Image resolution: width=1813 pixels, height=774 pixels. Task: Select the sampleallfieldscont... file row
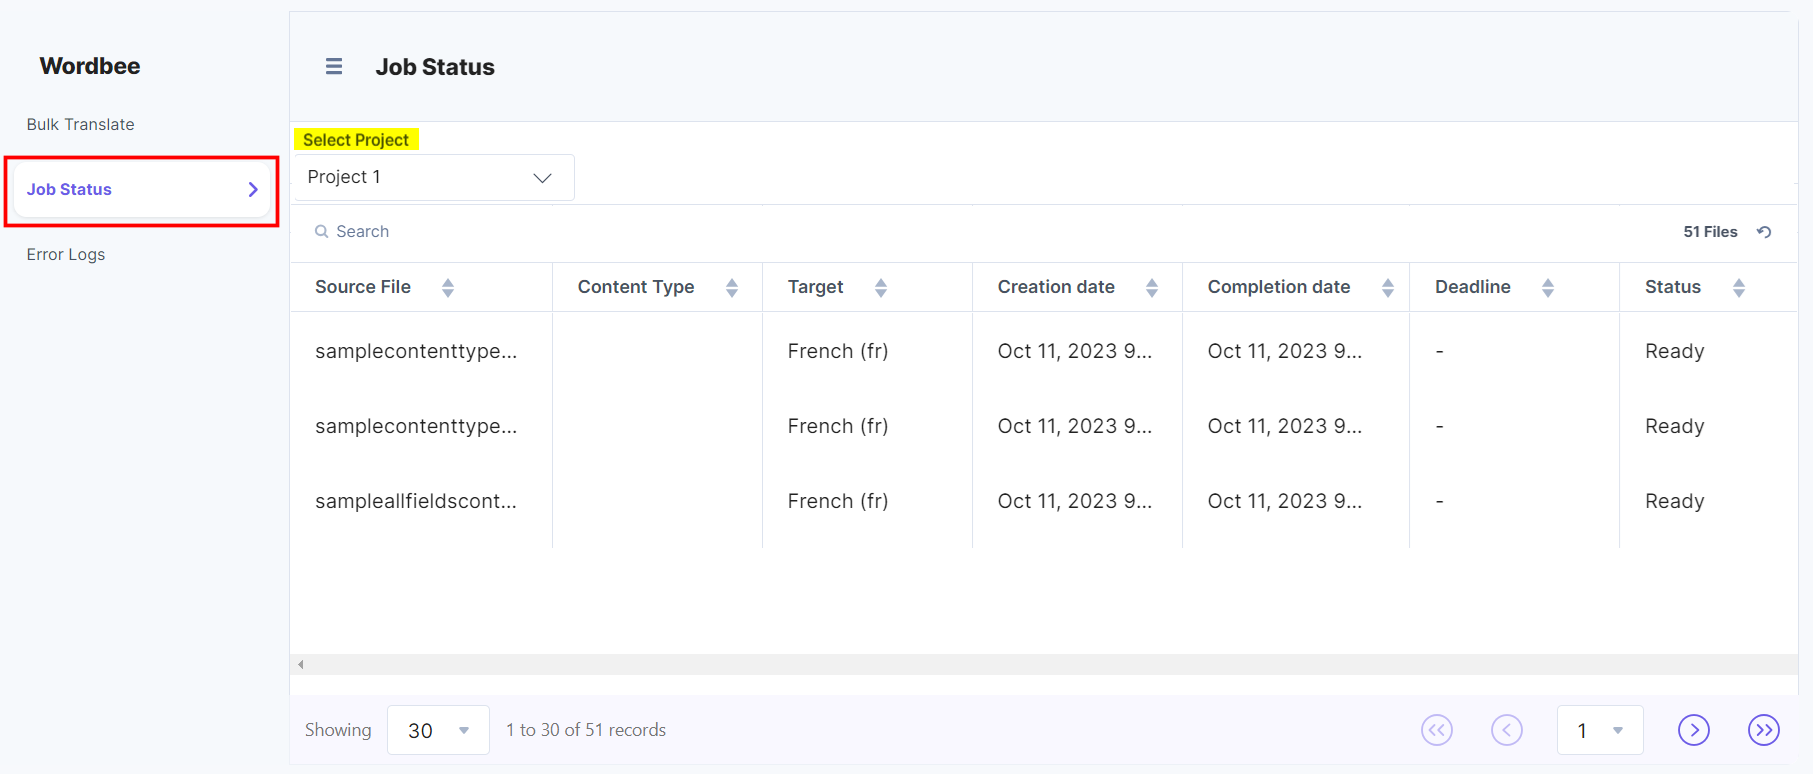coord(1044,501)
